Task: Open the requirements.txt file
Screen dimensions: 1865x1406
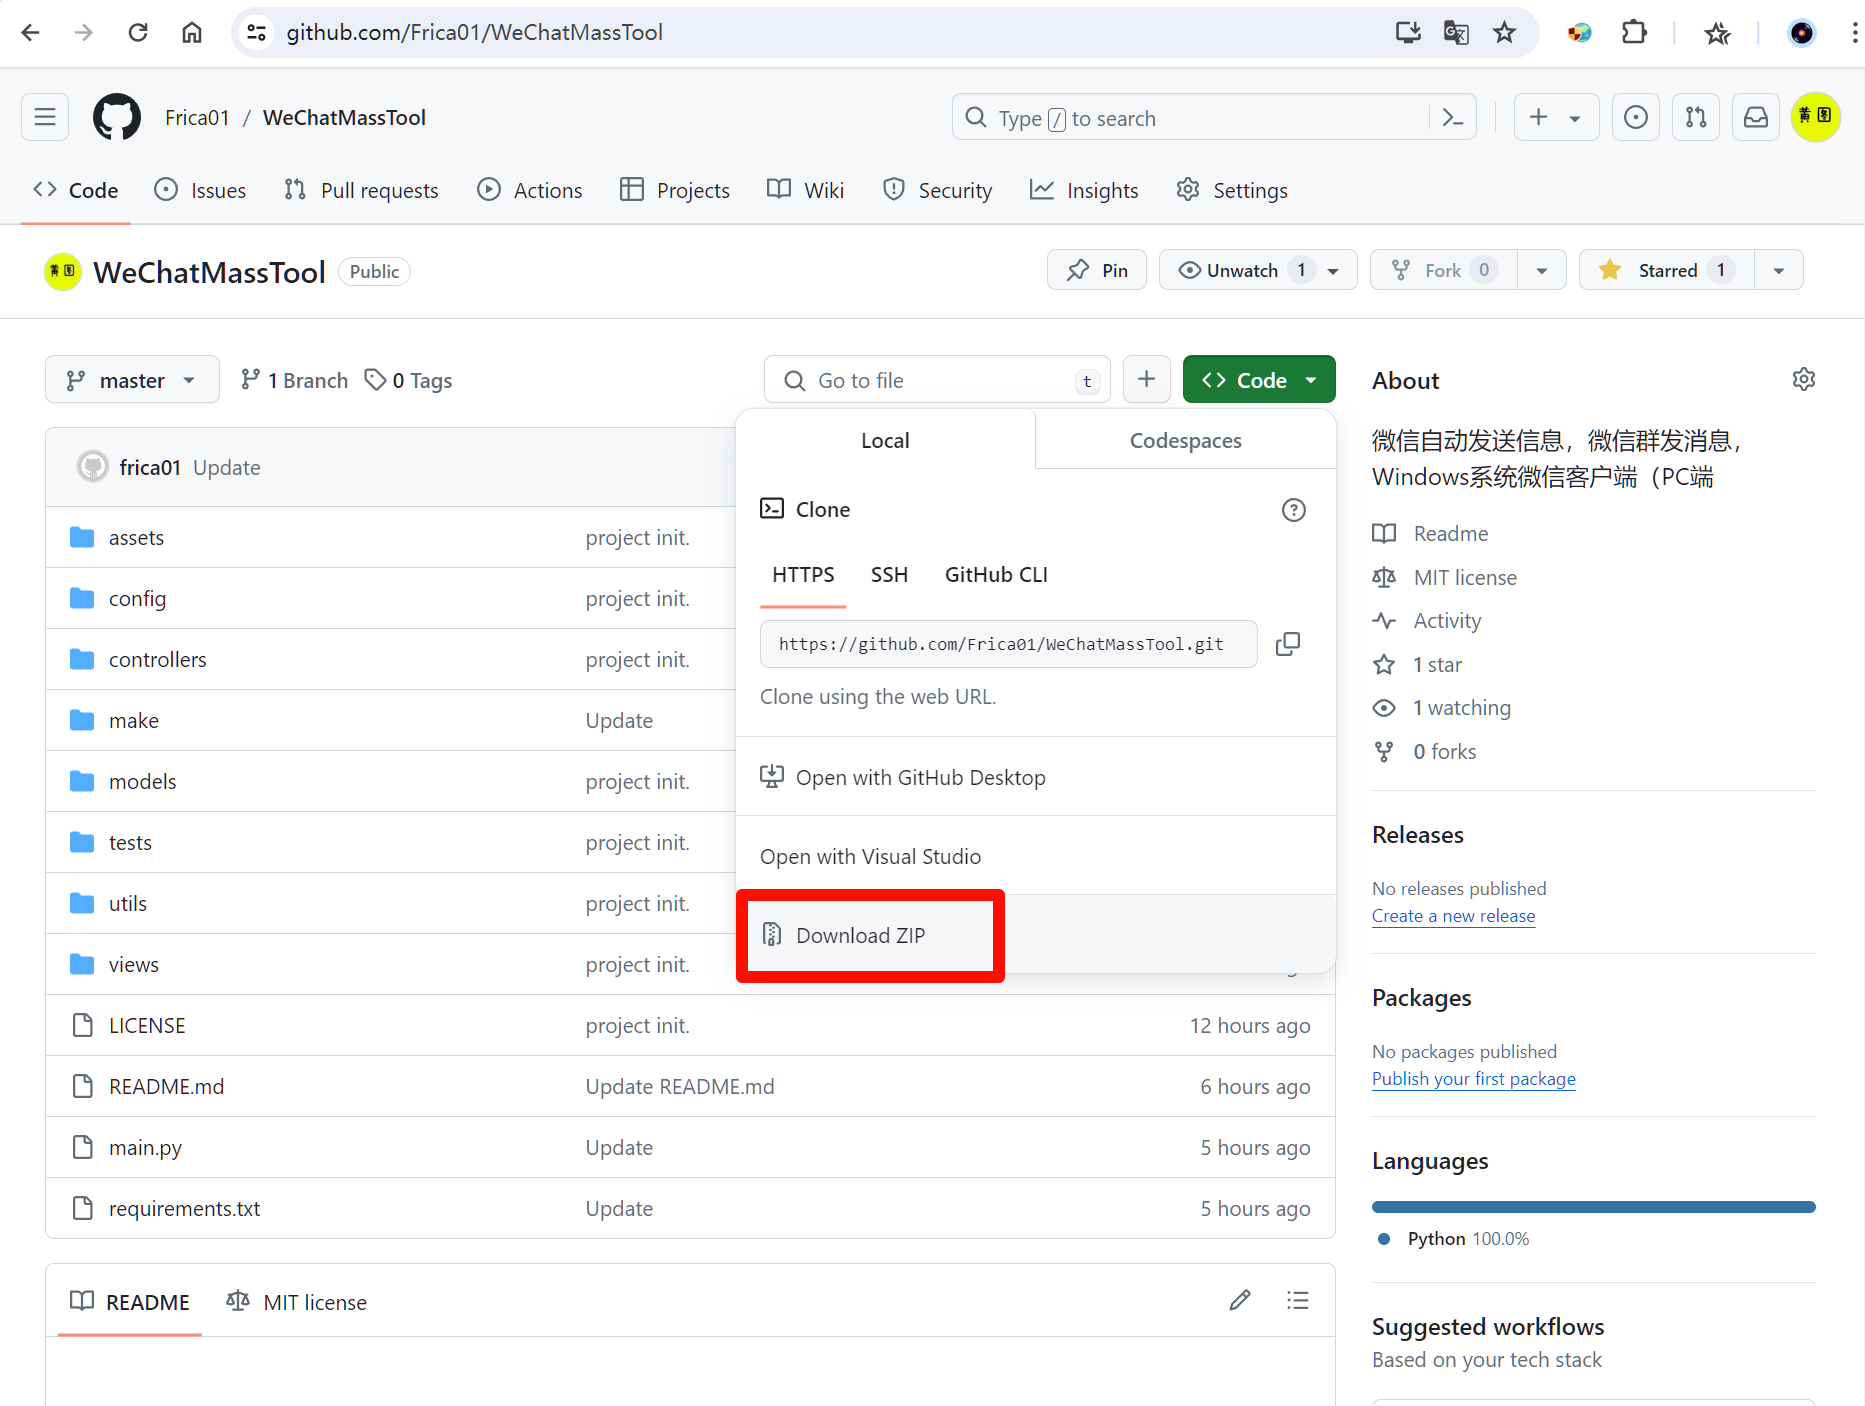Action: click(184, 1209)
